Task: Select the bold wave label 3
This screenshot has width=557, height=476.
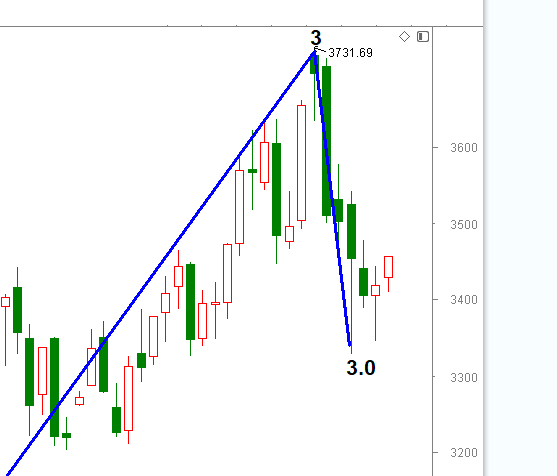Action: 316,37
